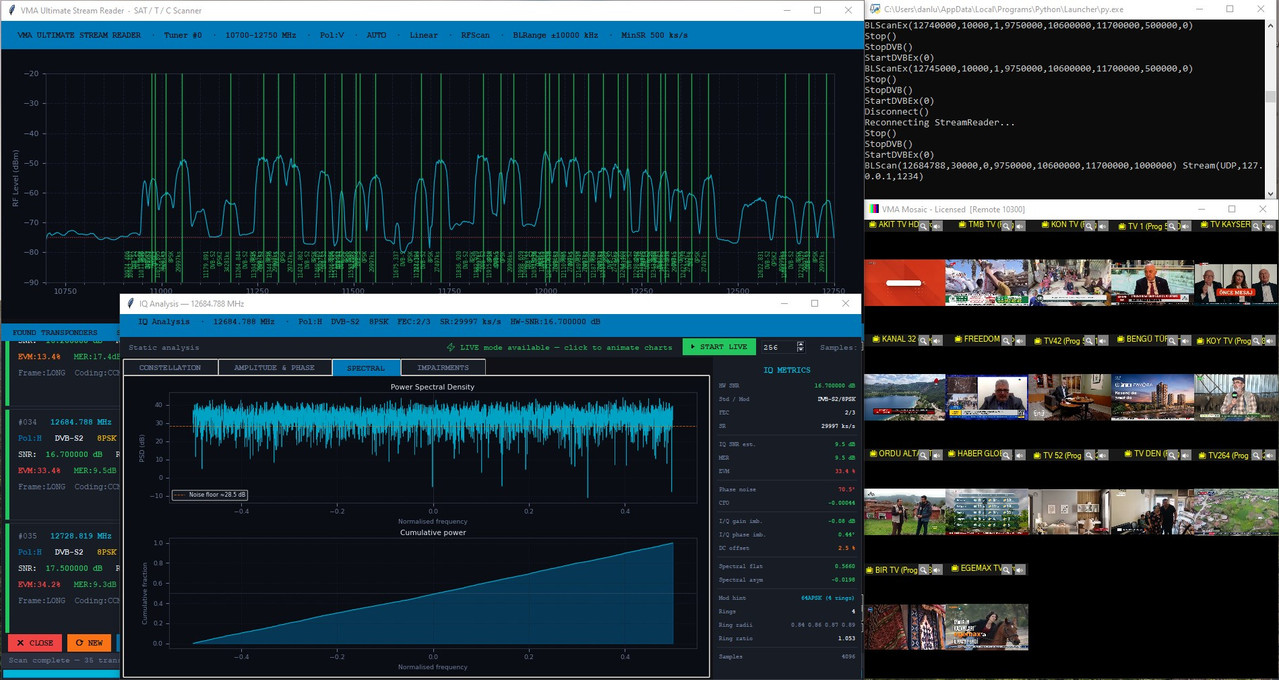Mute or unmute the KON TV channel
This screenshot has width=1279, height=680.
(1103, 226)
